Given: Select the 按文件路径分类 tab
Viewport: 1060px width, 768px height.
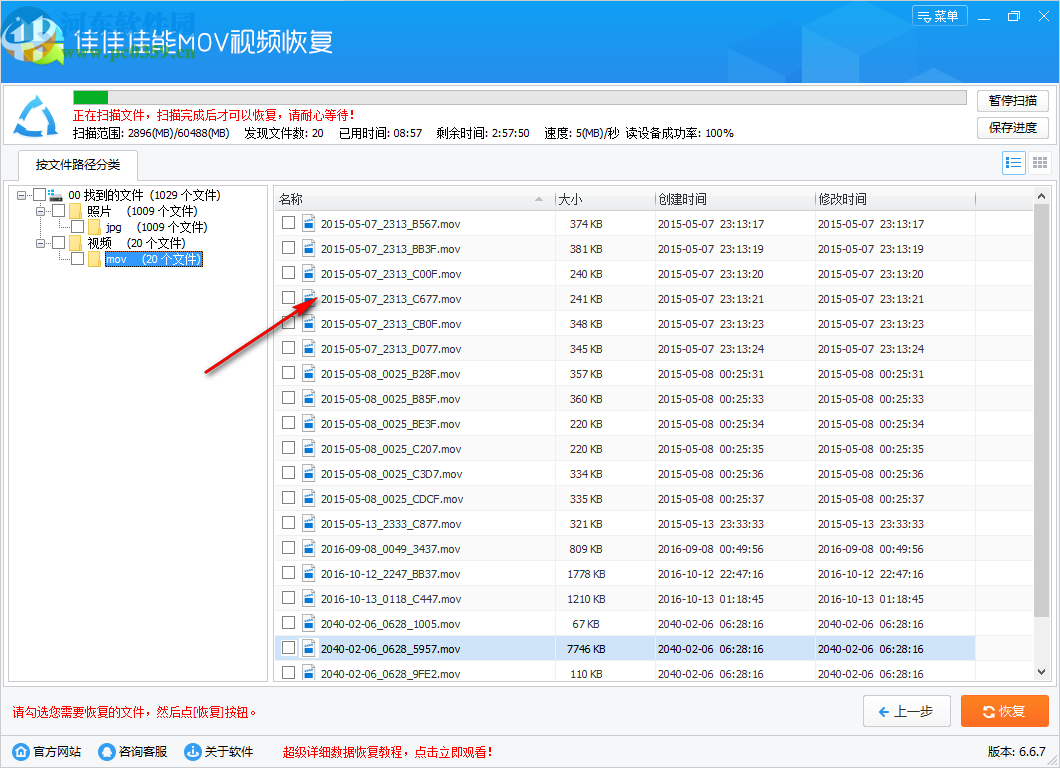Looking at the screenshot, I should tap(77, 165).
